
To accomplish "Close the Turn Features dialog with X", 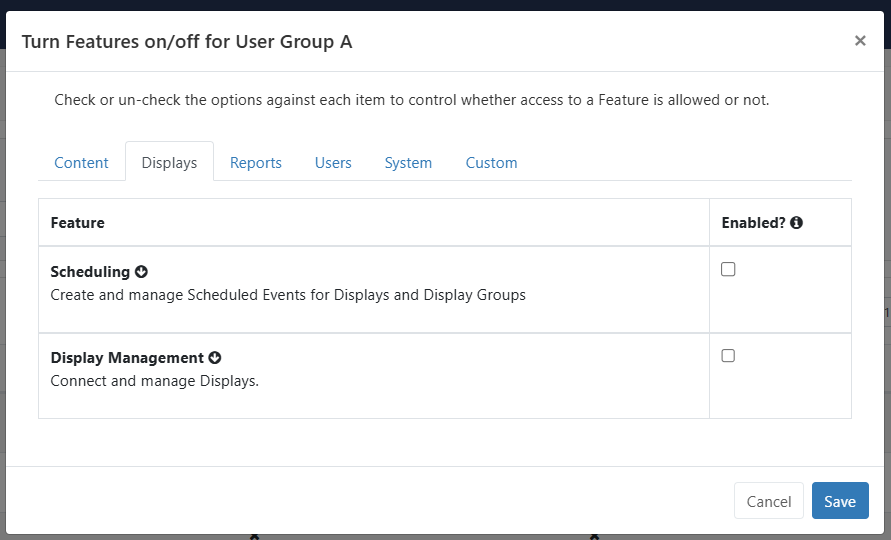I will coord(860,41).
